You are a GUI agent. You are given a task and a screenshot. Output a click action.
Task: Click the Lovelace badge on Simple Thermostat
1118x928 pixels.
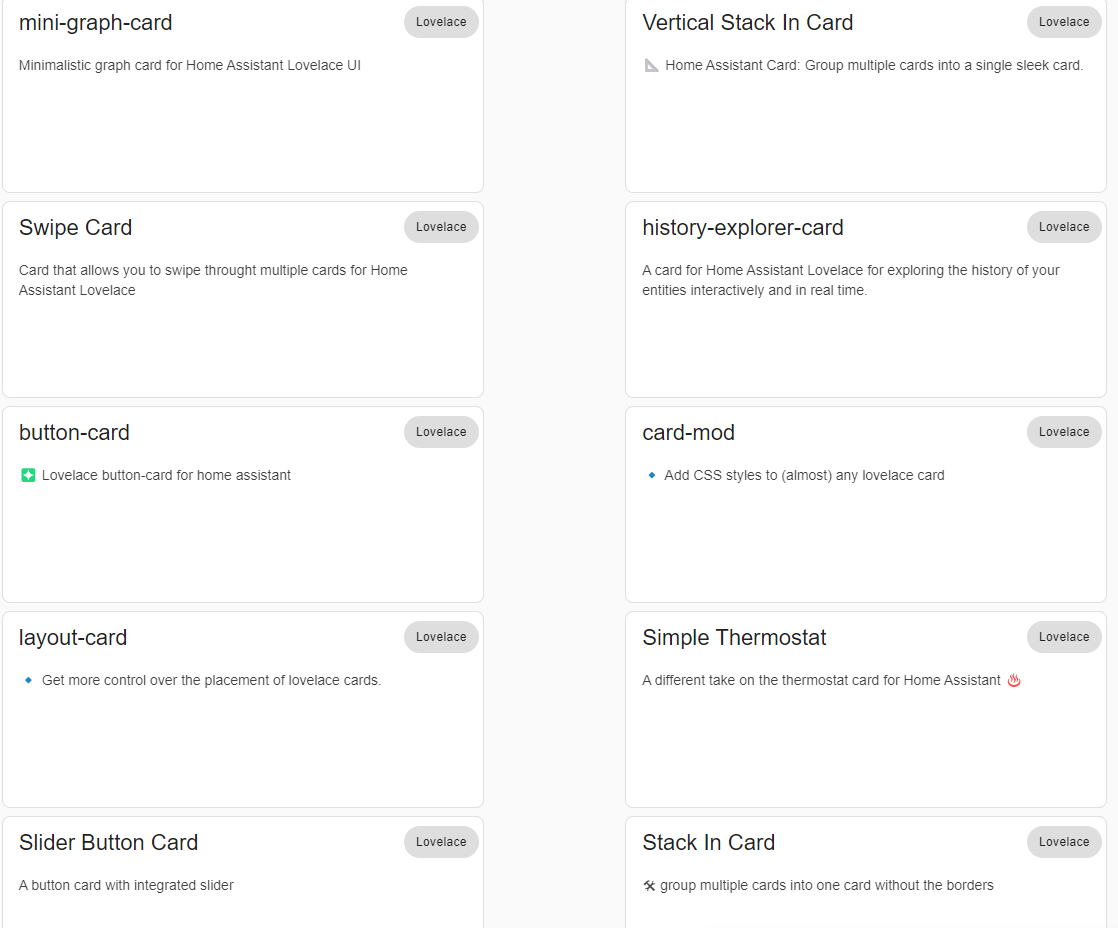pos(1064,636)
